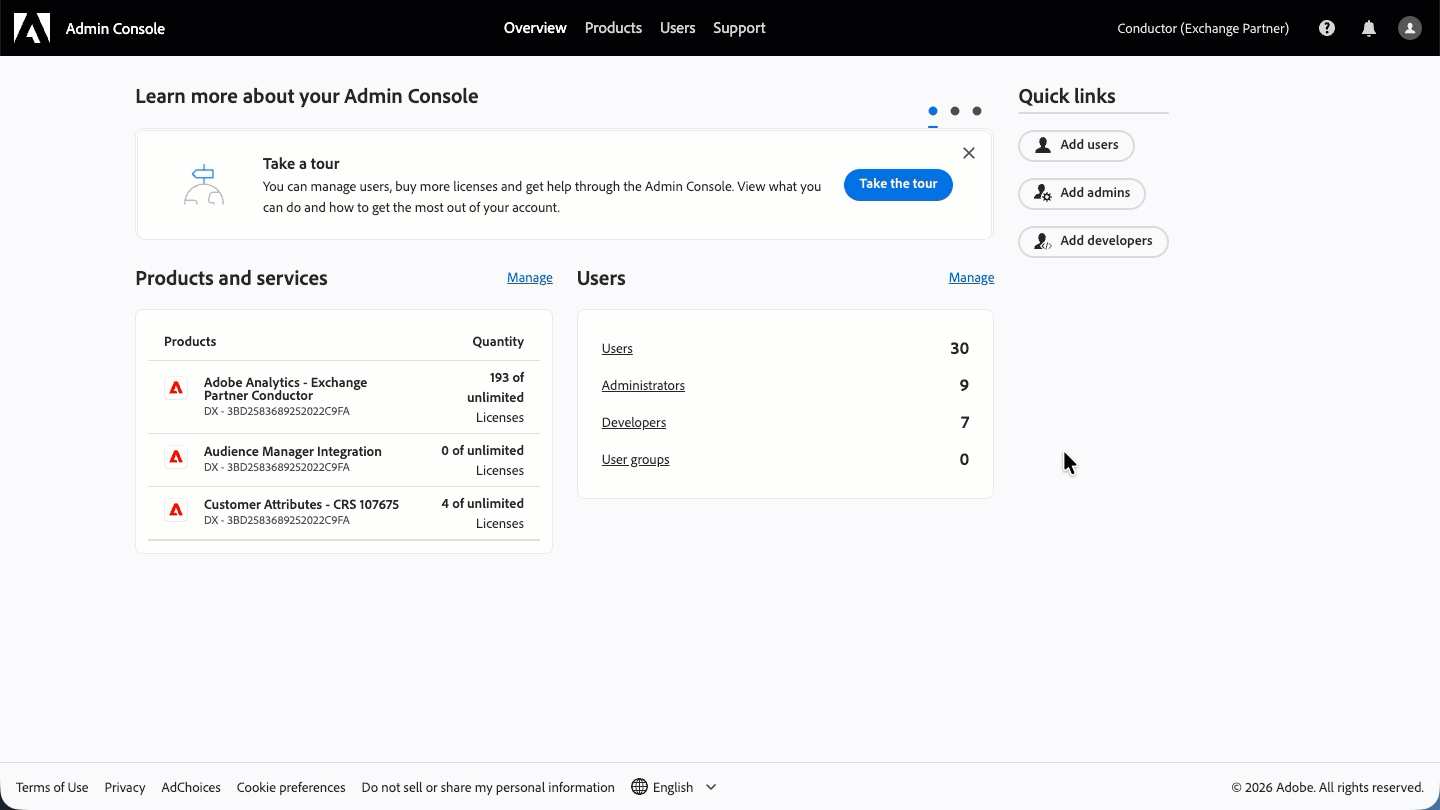Go to the Overview tab
1440x810 pixels.
[535, 28]
